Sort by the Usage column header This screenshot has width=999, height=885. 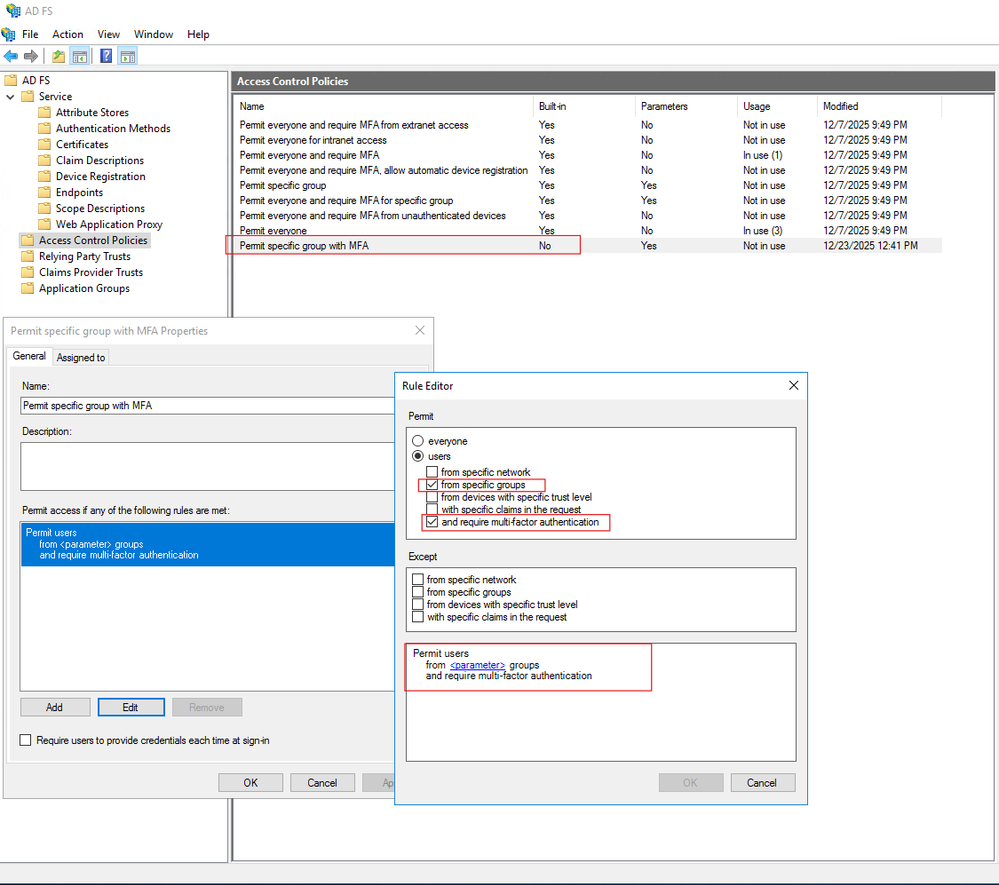777,106
